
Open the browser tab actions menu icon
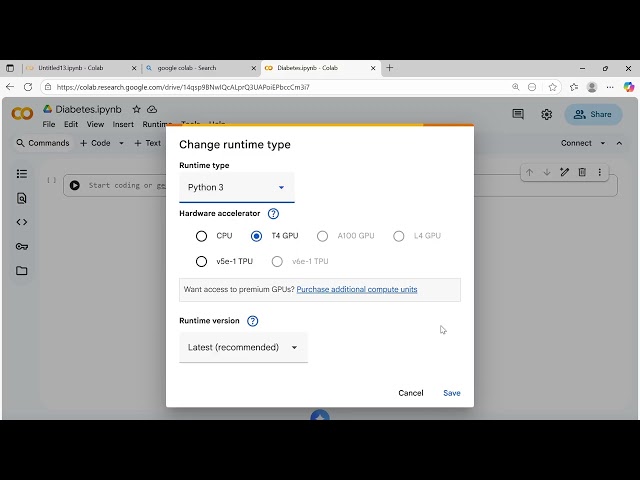pyautogui.click(x=10, y=68)
